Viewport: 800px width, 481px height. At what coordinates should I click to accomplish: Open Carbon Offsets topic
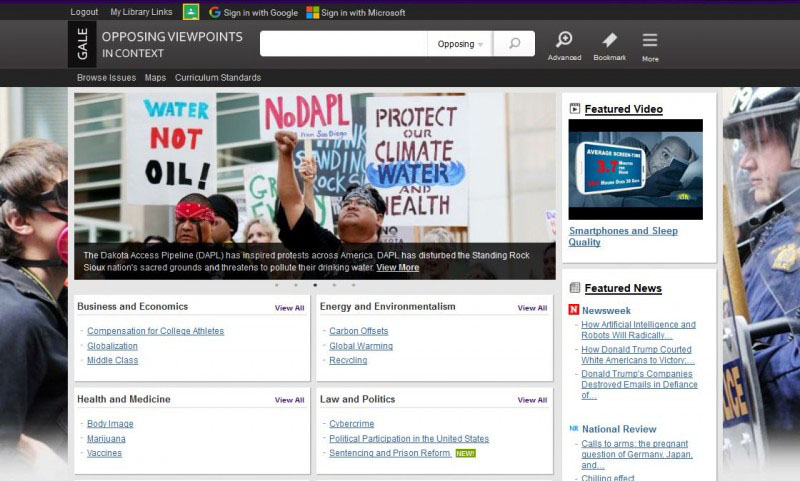tap(359, 331)
